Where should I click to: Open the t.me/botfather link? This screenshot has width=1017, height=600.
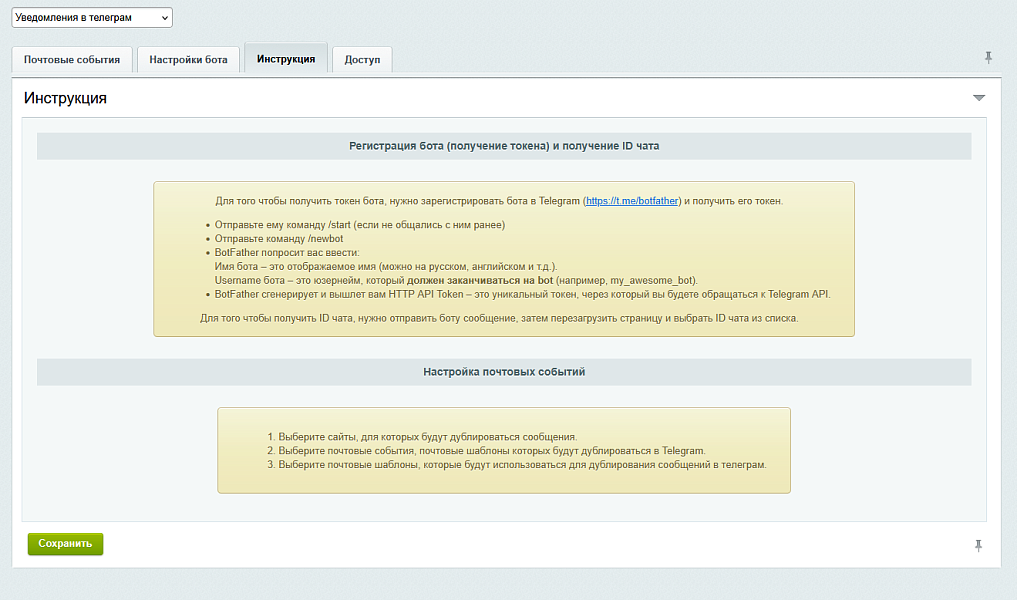pyautogui.click(x=632, y=201)
